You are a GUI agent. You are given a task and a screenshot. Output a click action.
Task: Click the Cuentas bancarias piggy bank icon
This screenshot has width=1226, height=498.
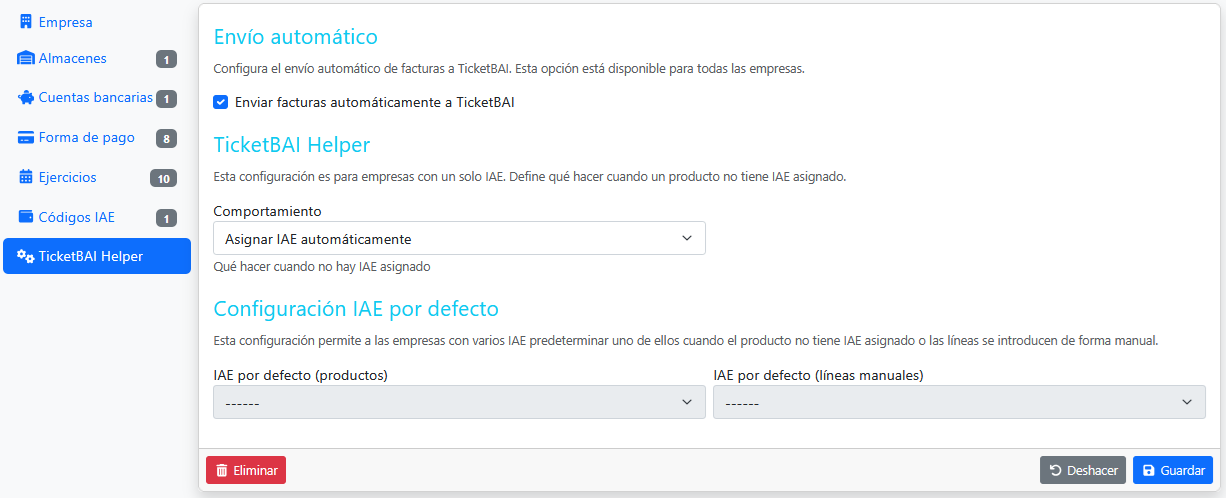point(26,98)
